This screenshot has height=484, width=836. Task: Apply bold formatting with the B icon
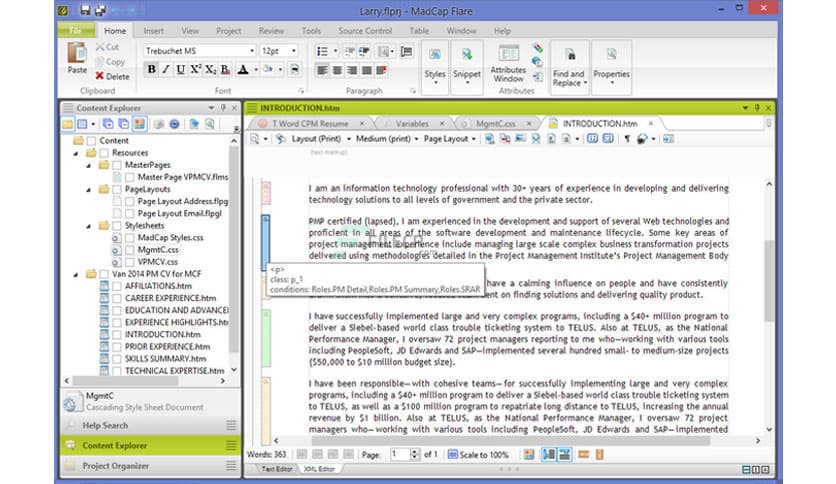click(151, 70)
